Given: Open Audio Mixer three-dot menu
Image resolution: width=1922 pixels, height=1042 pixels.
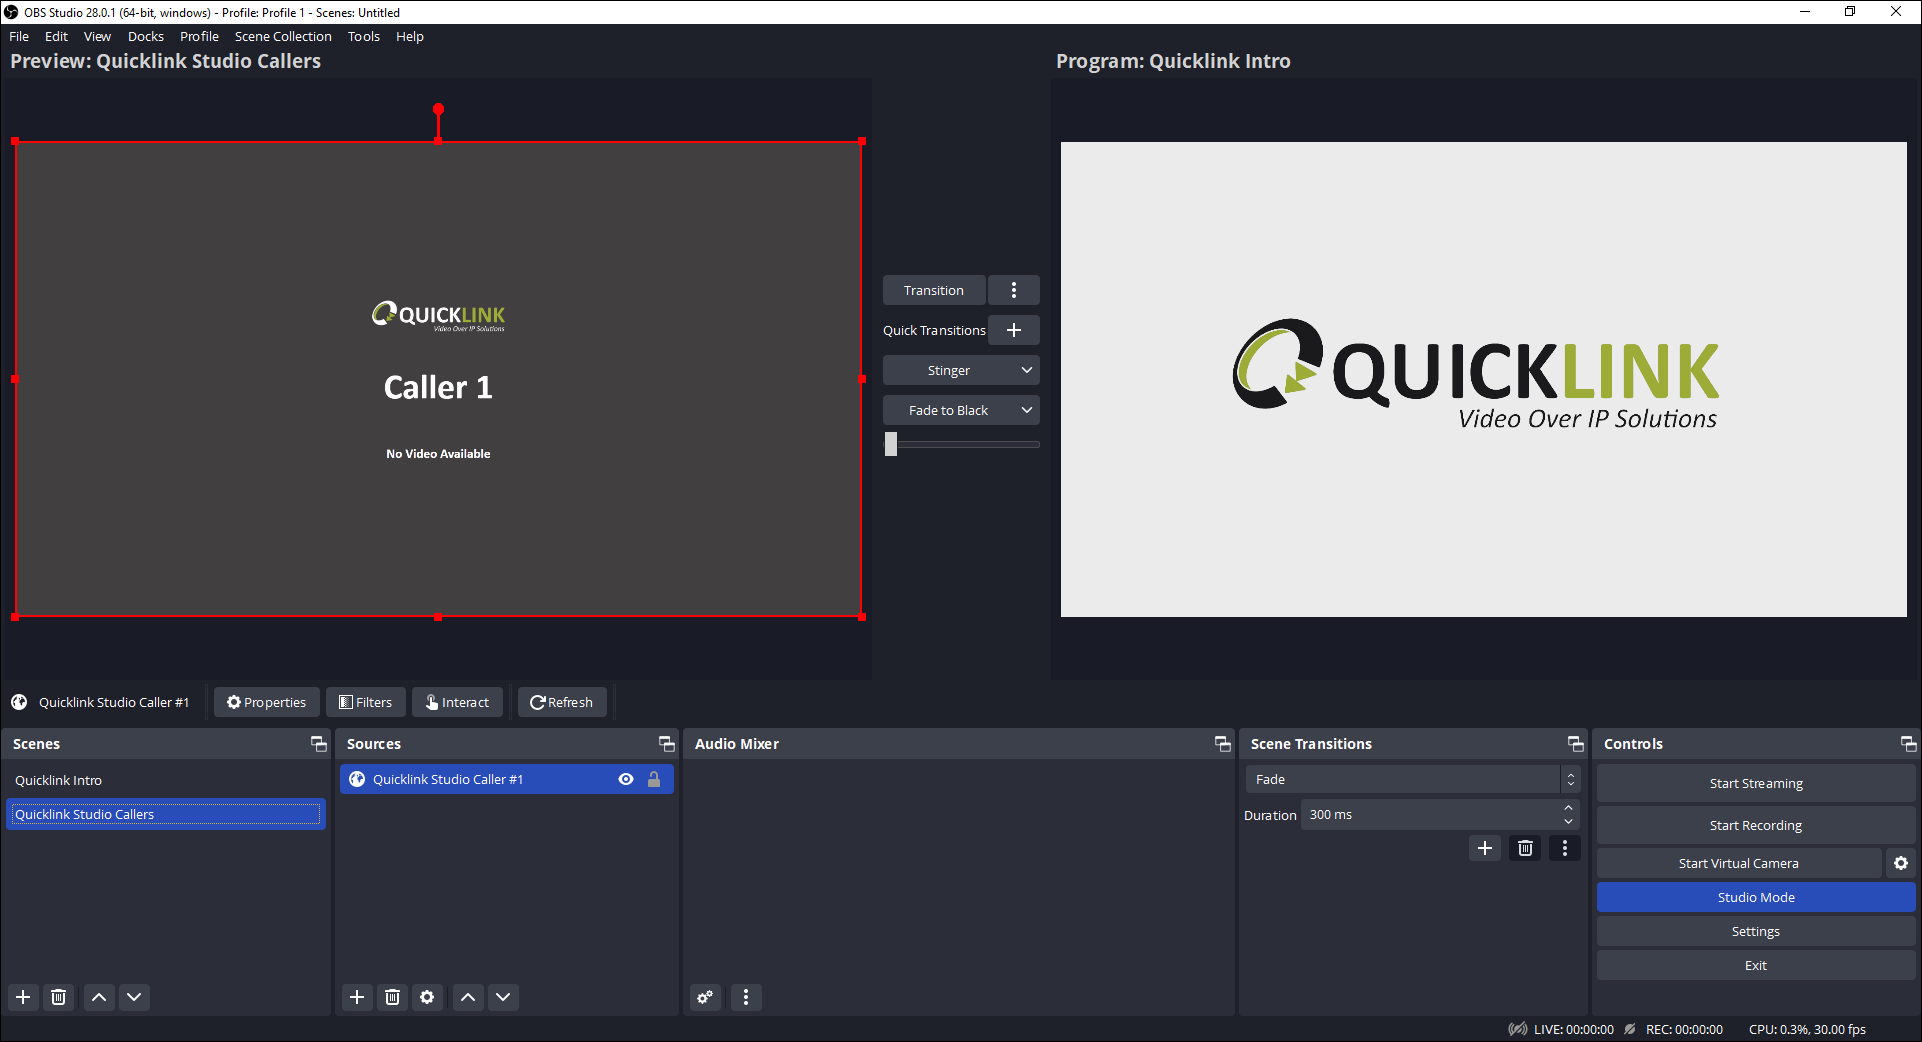Looking at the screenshot, I should (746, 997).
